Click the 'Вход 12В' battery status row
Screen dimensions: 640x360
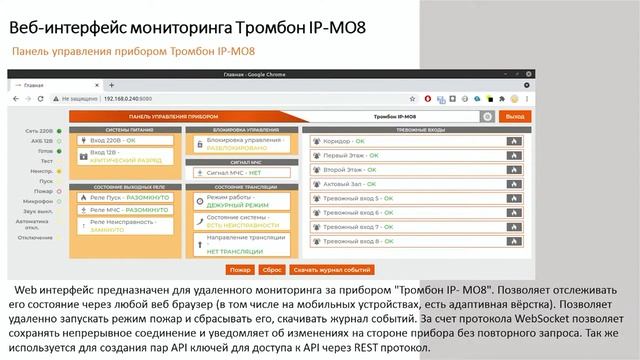coord(125,156)
